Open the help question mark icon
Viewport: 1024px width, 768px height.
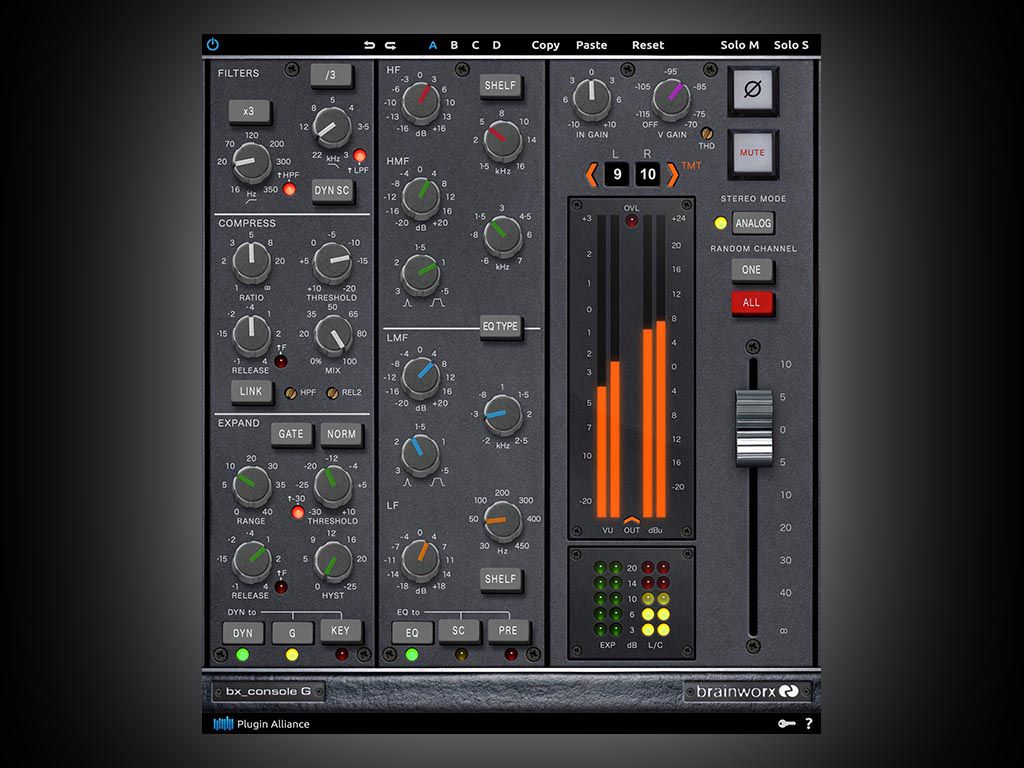[x=808, y=724]
